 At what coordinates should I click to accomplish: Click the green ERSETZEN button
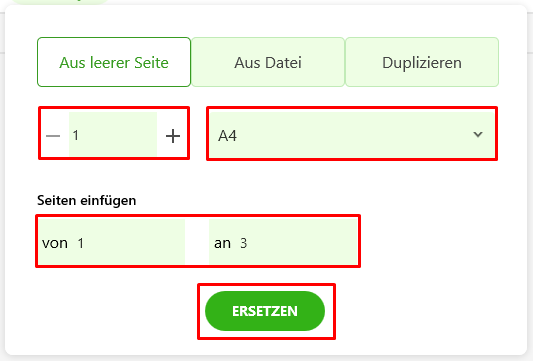pos(265,311)
